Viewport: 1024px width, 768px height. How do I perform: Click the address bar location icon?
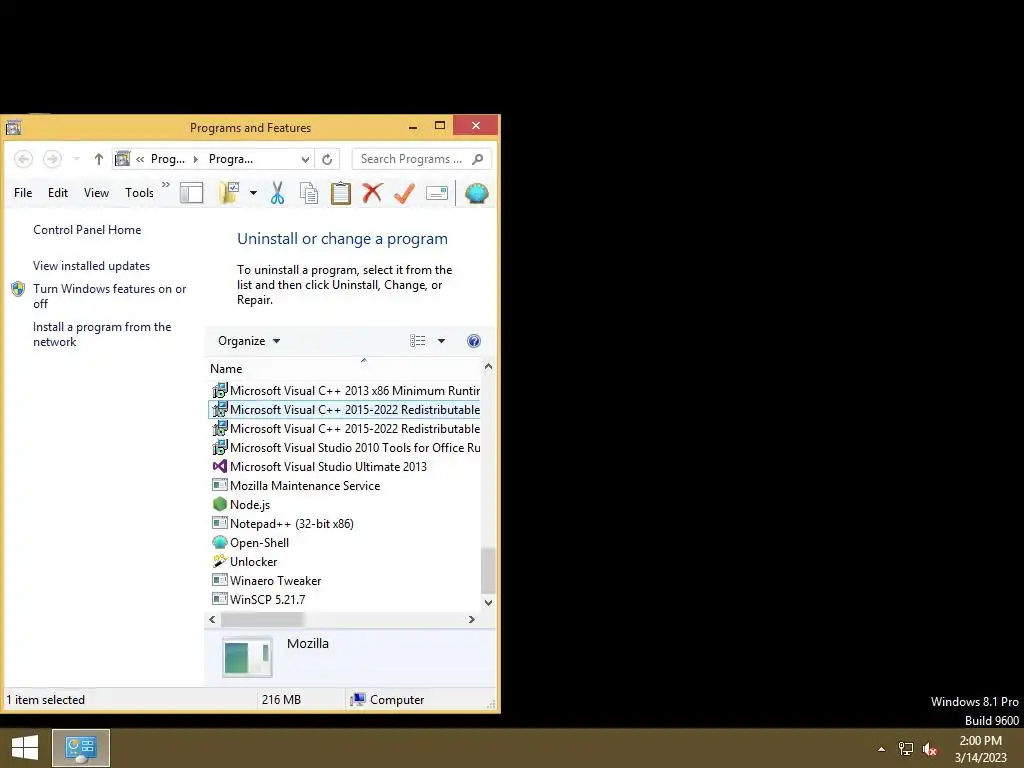(x=122, y=159)
